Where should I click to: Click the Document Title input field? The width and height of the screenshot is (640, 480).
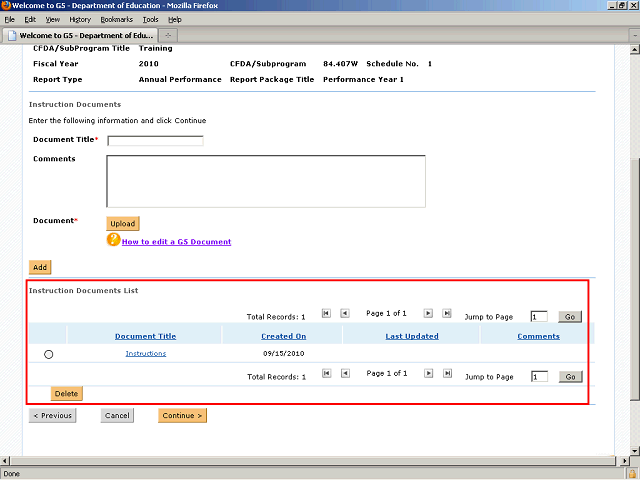[x=155, y=141]
